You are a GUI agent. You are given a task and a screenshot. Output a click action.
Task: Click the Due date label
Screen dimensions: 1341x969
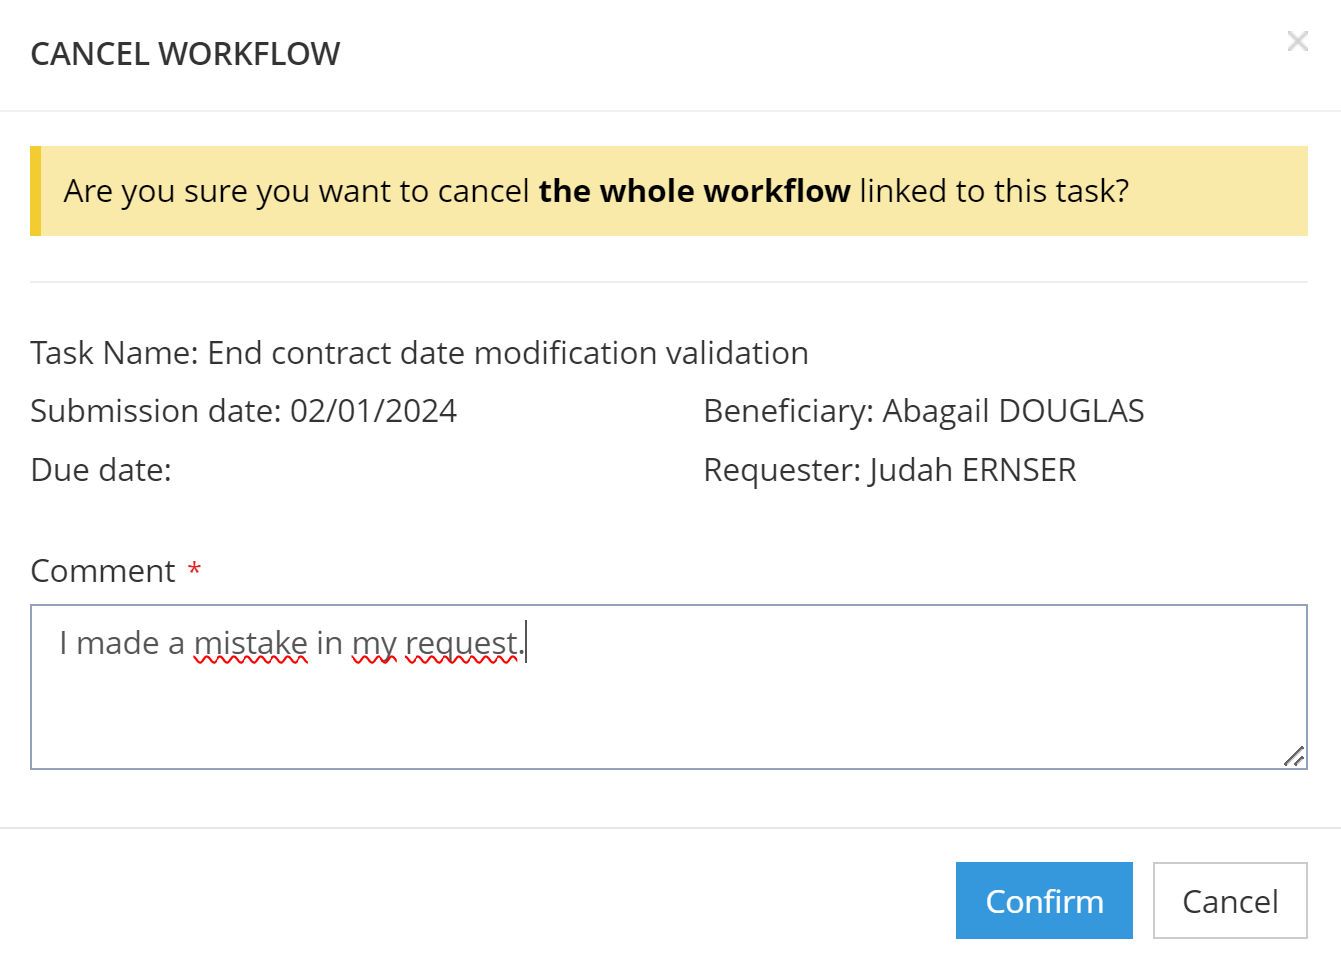pyautogui.click(x=101, y=470)
